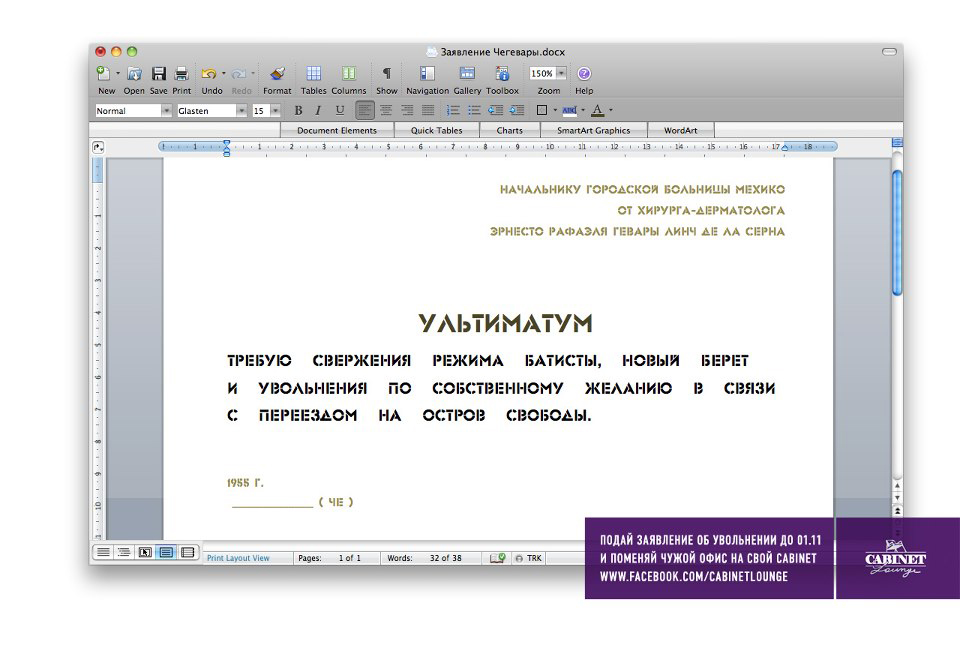
Task: Click the toolbar hide pill button
Action: (889, 51)
